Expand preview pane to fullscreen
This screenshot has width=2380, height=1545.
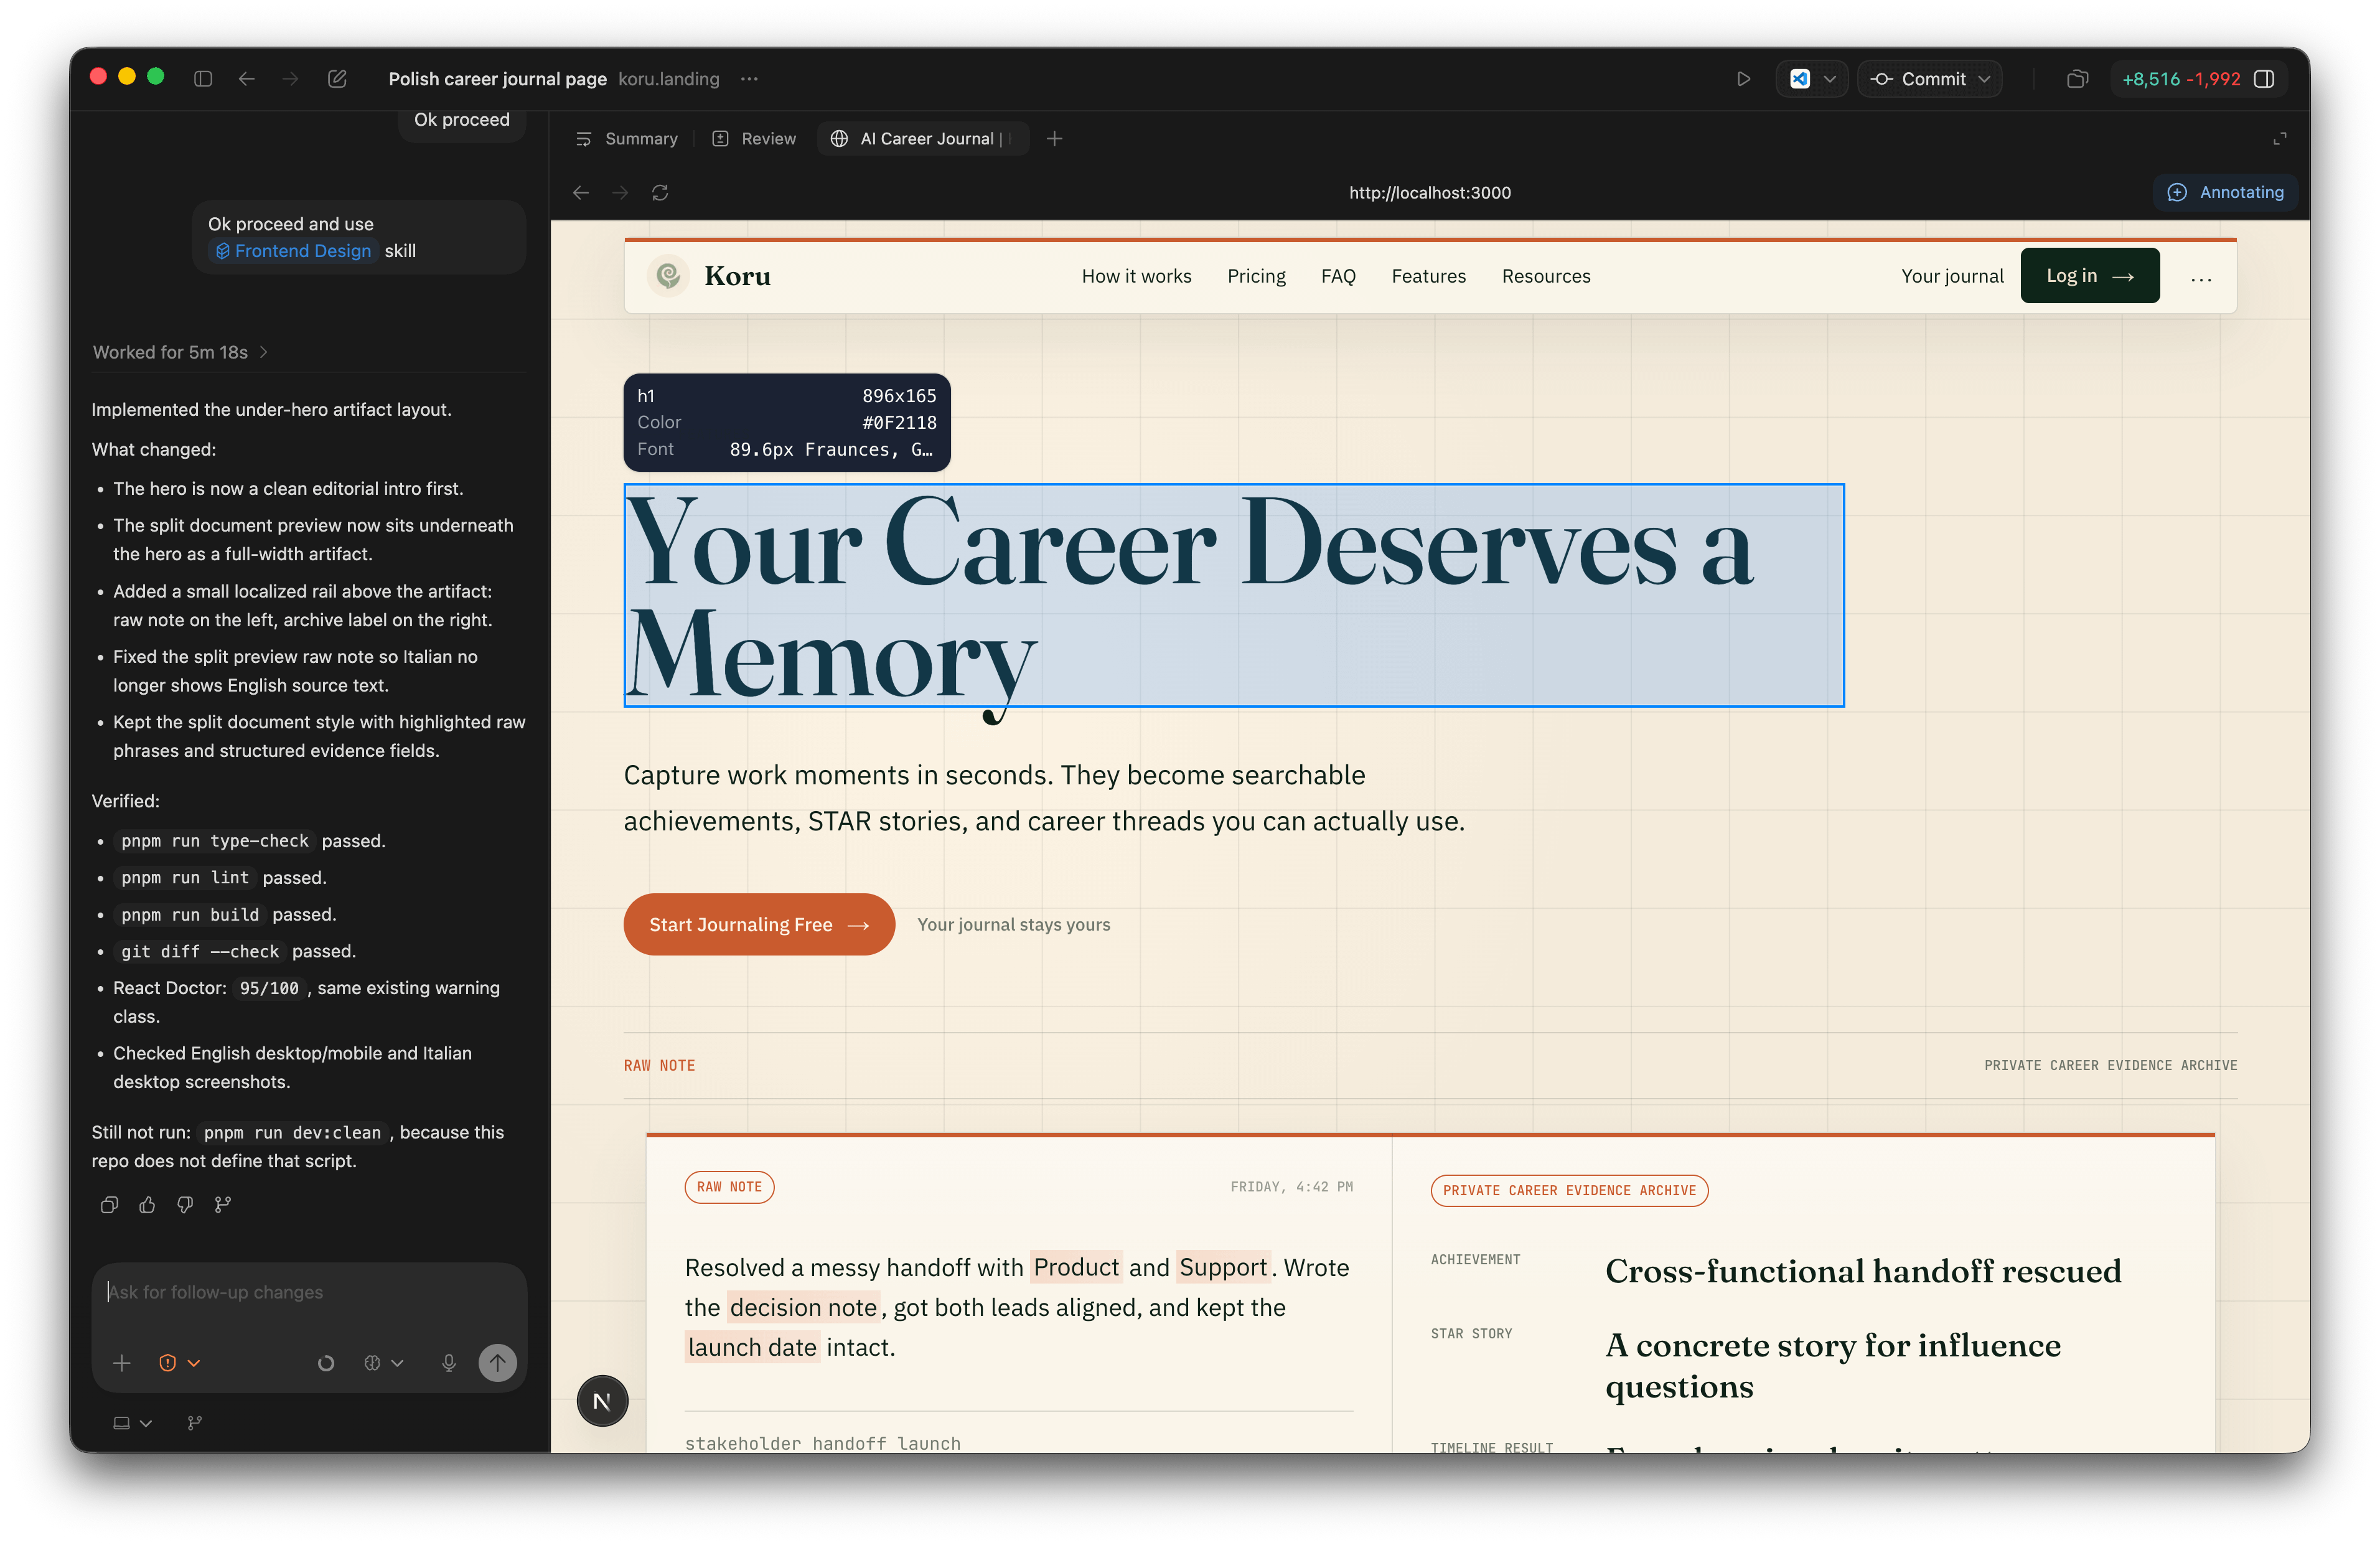[2280, 139]
